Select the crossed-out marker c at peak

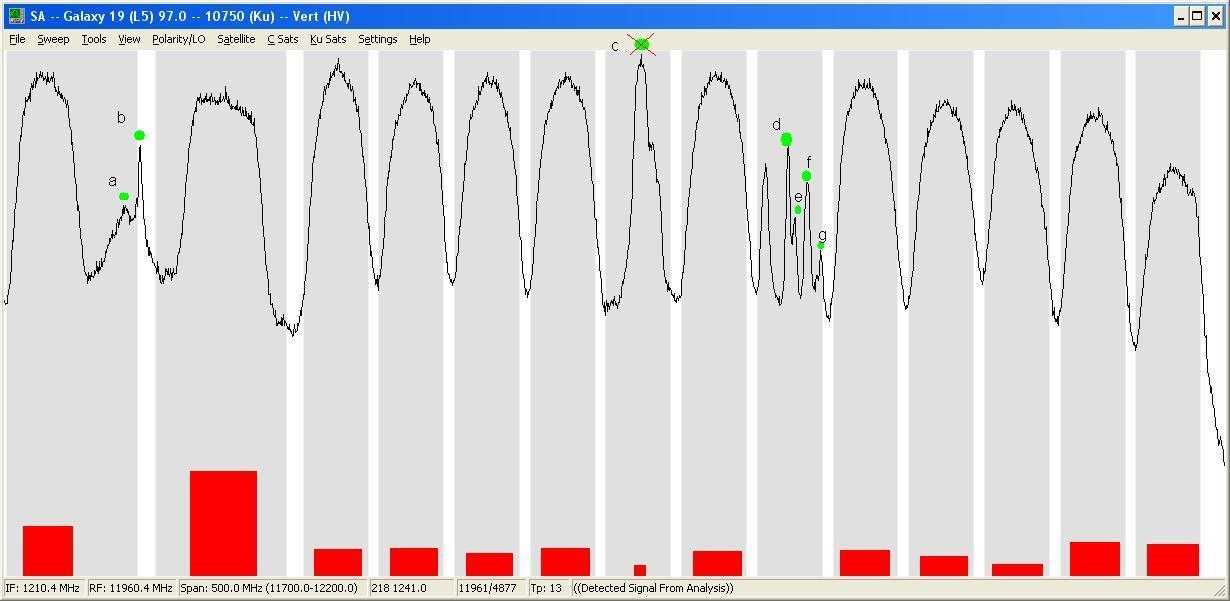(642, 44)
